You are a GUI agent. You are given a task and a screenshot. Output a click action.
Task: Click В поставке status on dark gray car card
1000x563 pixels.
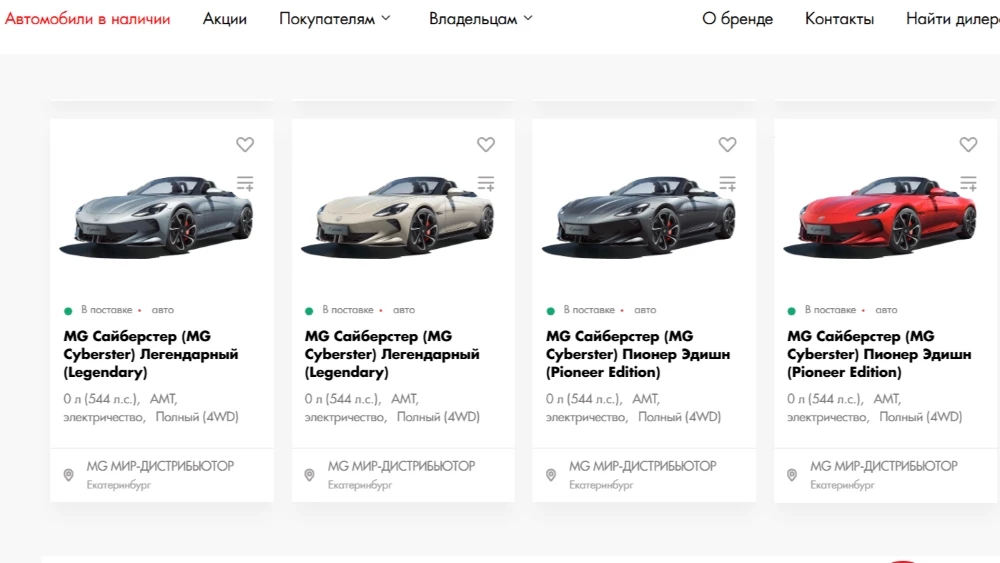589,310
